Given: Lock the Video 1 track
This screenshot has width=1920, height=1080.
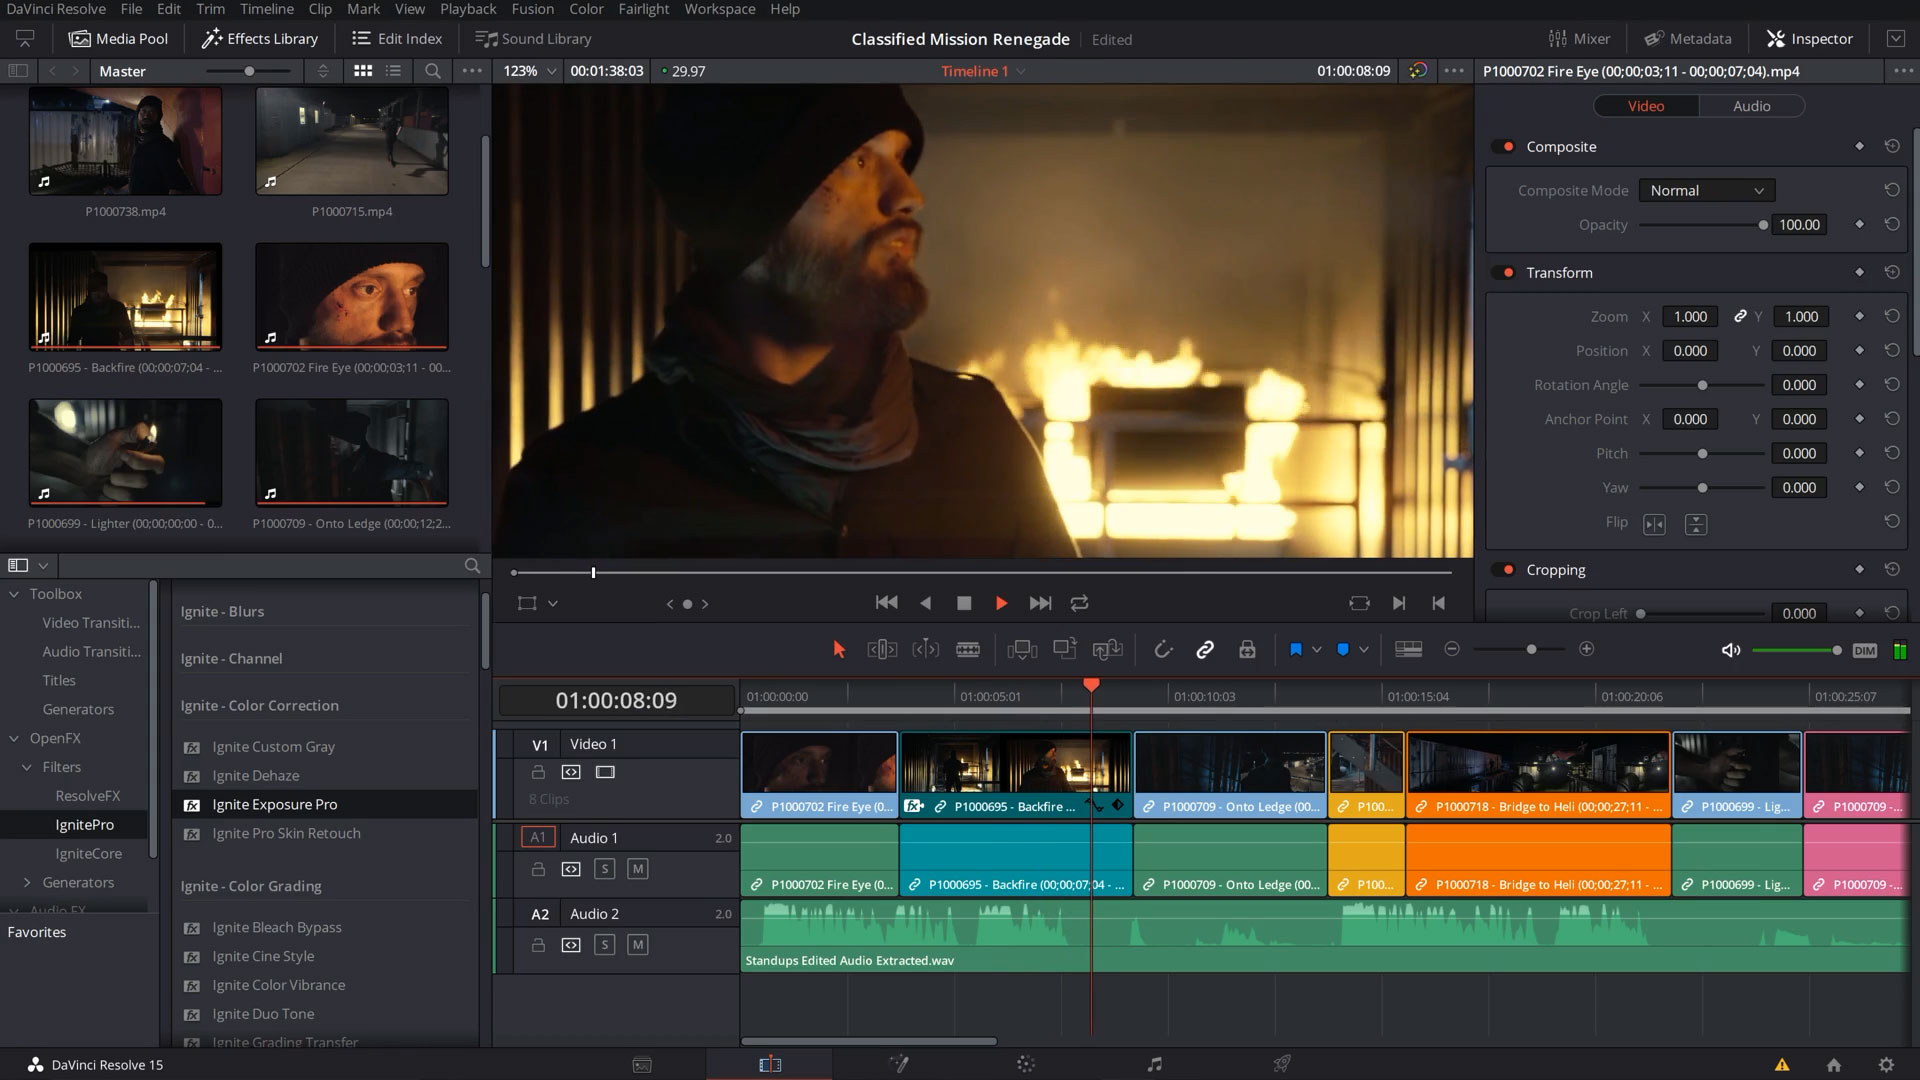Looking at the screenshot, I should click(537, 771).
